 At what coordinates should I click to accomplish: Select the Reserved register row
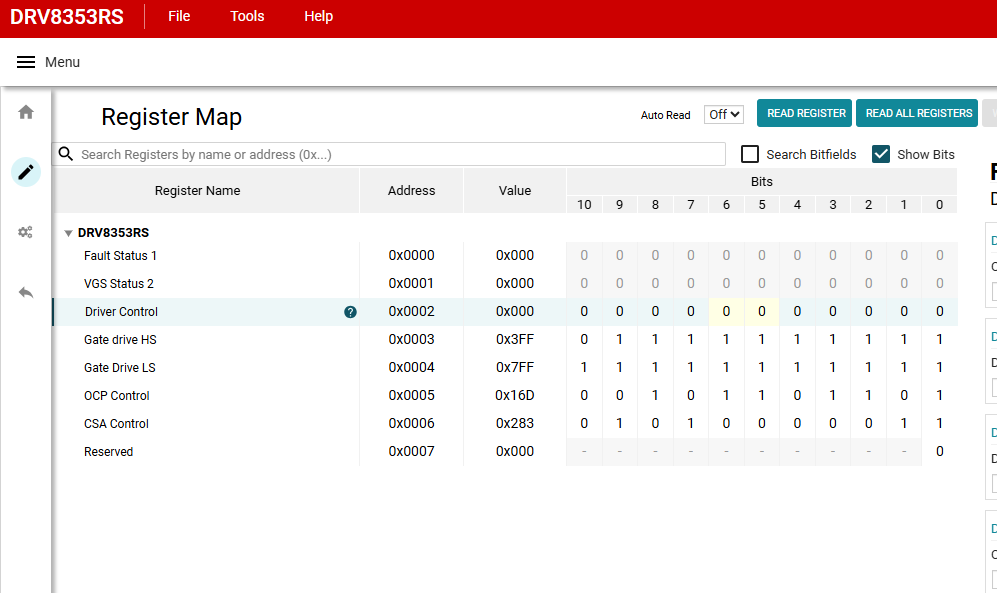tap(505, 451)
